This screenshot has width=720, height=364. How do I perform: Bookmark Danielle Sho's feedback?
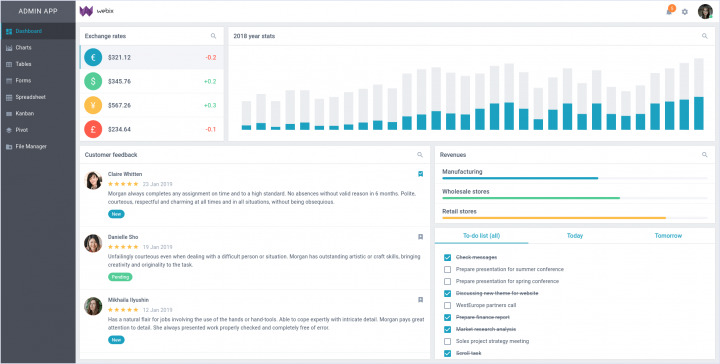tap(420, 237)
